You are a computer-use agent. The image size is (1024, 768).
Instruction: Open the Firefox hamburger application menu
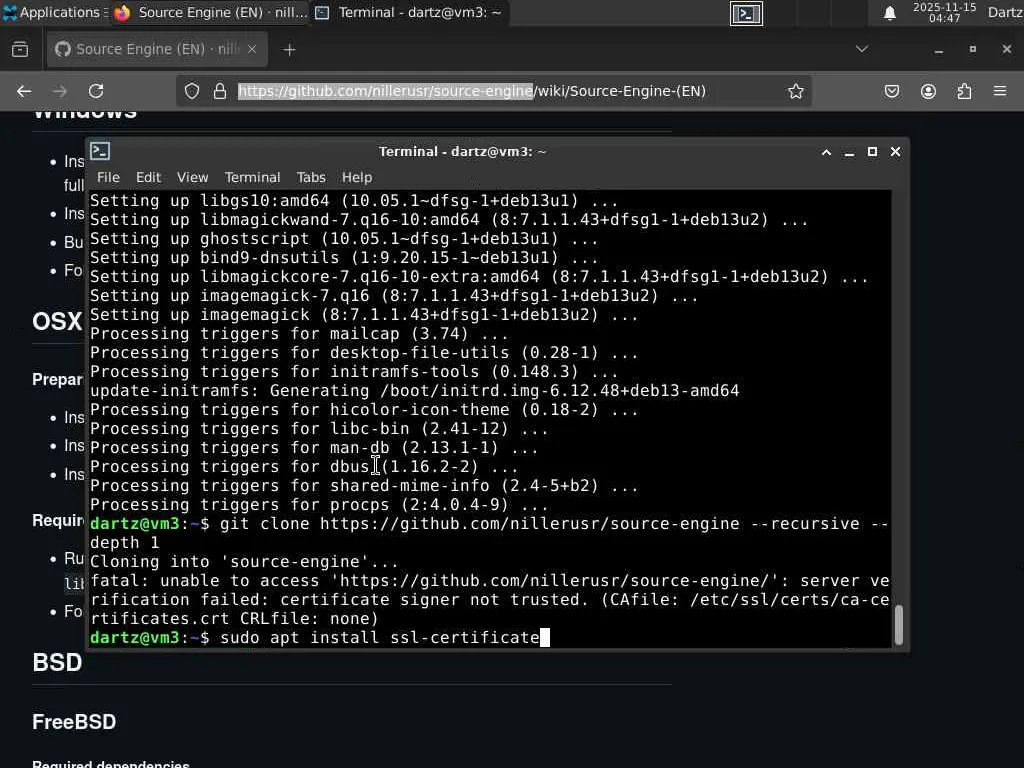click(1000, 91)
